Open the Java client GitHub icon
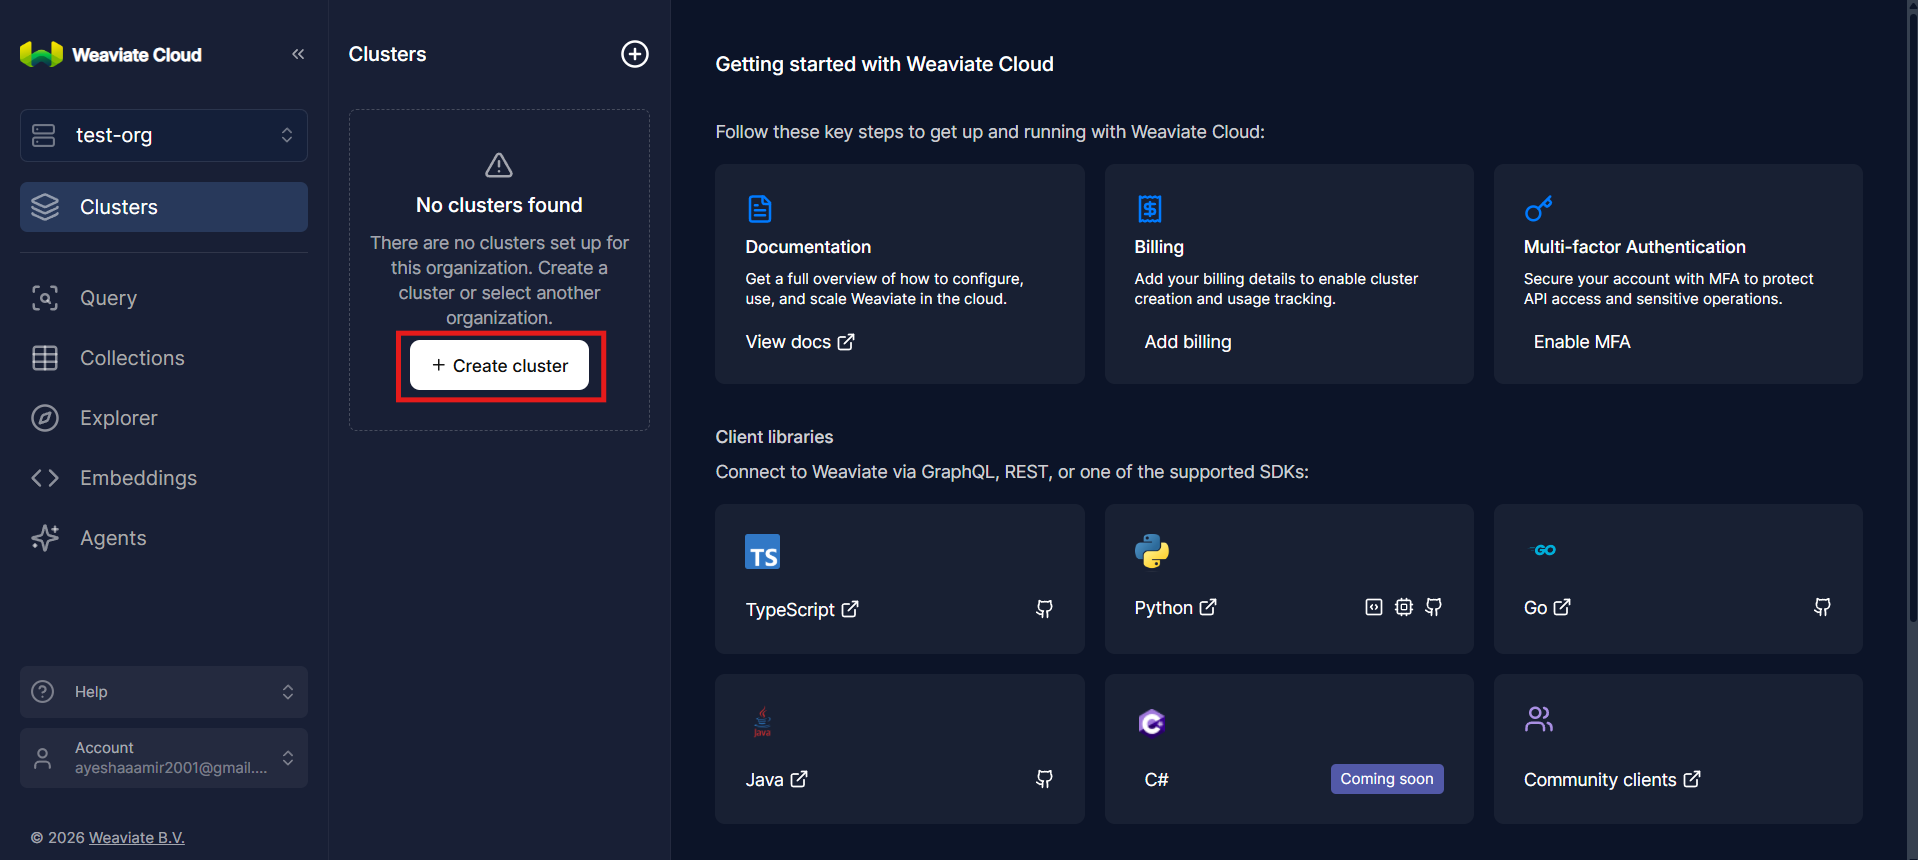The image size is (1918, 860). pos(1044,779)
